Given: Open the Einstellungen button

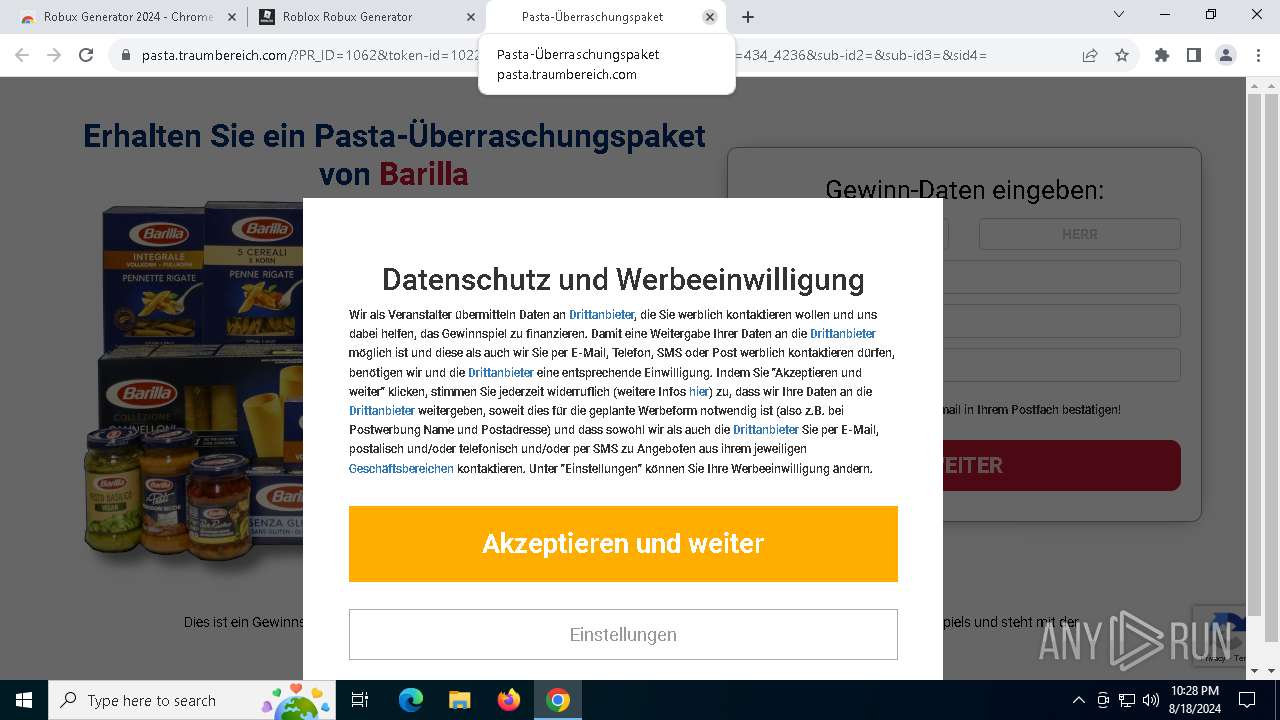Looking at the screenshot, I should click(623, 635).
